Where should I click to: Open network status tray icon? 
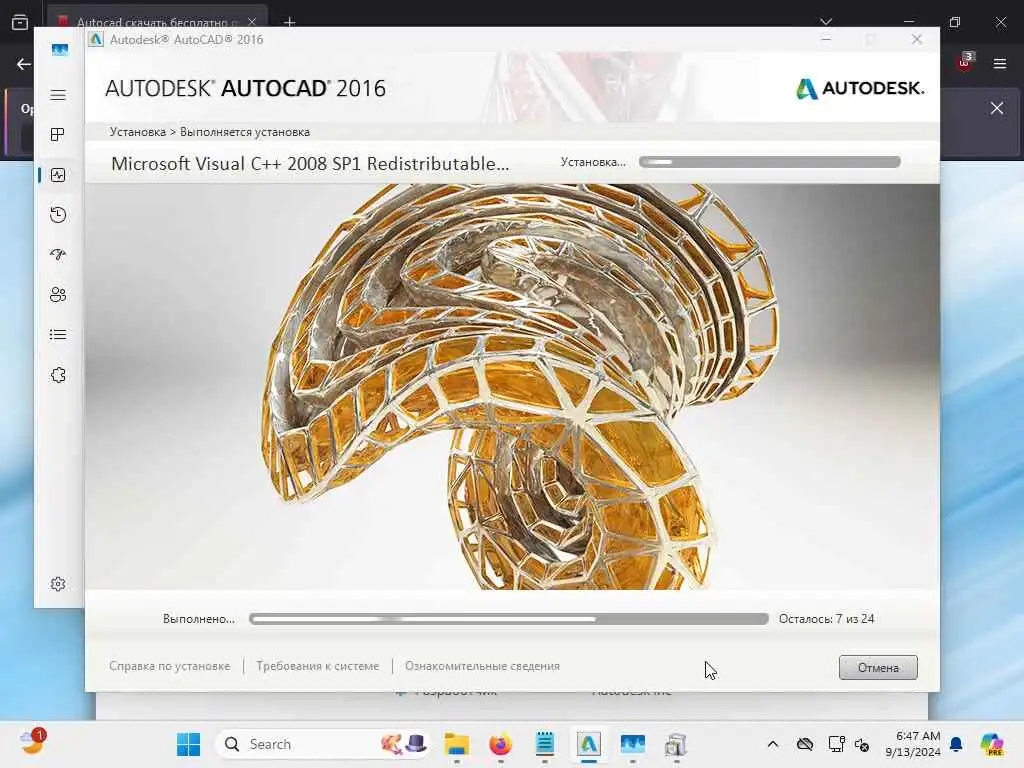point(836,744)
